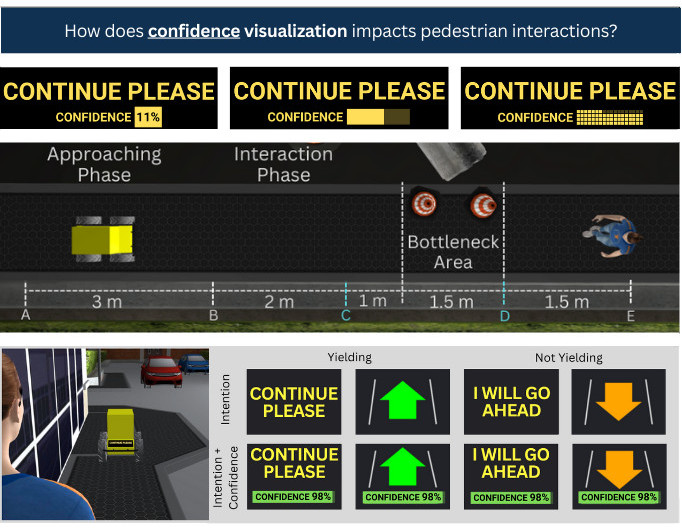Click the Intention-only CONTINUE PLEASE panel

(x=293, y=402)
